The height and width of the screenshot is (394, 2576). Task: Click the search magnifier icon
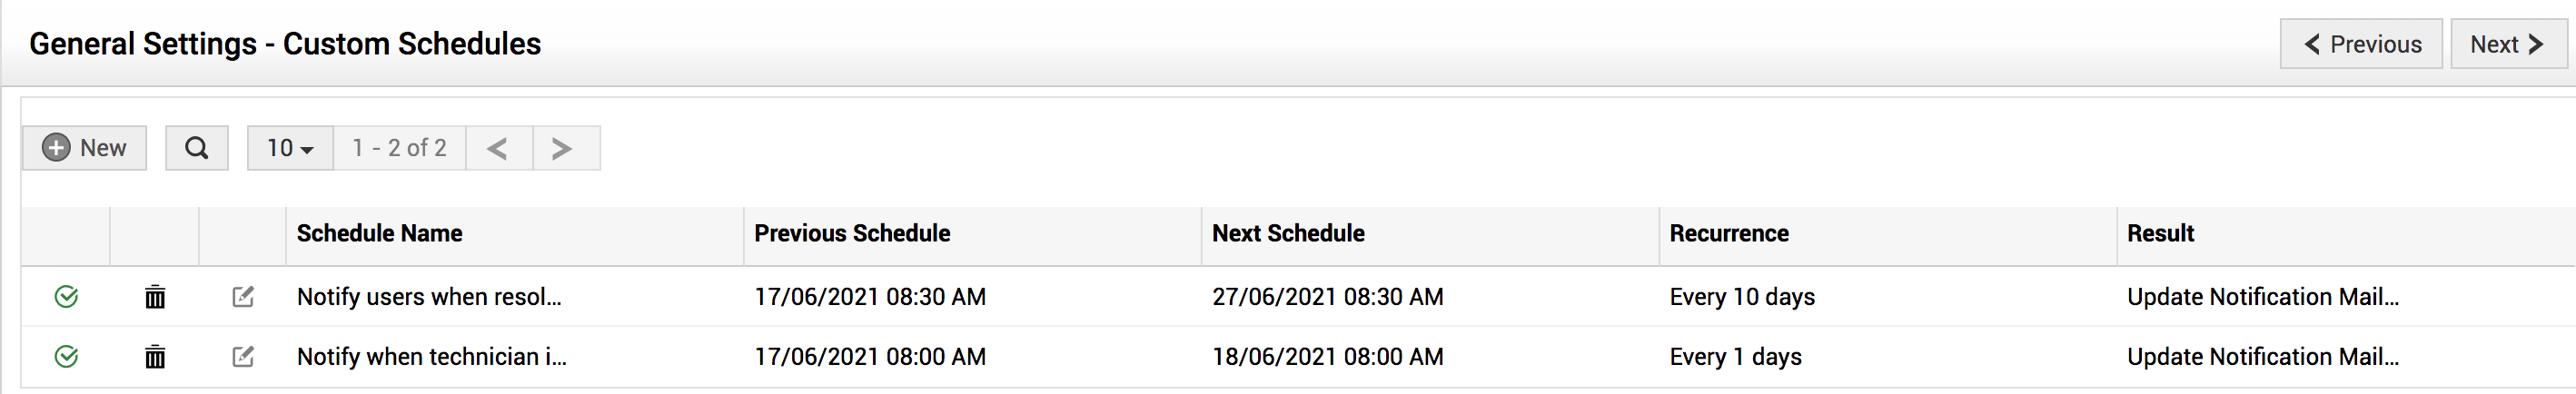[x=196, y=148]
